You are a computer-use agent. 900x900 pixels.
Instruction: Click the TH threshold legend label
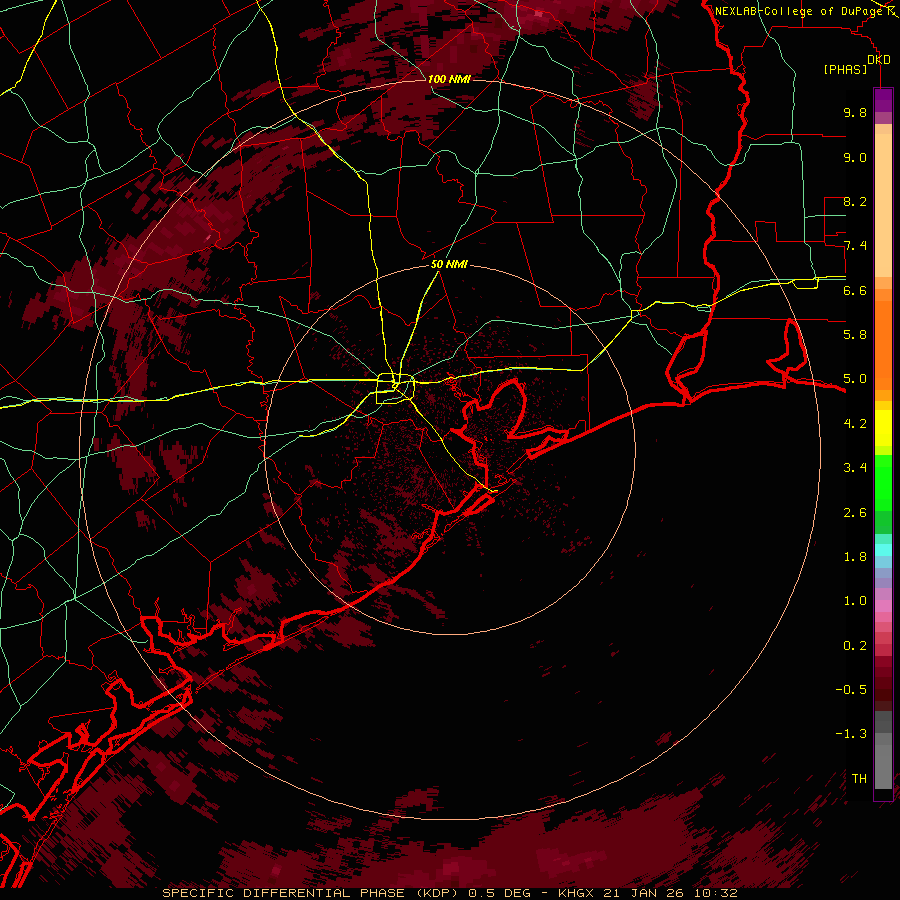[x=859, y=779]
